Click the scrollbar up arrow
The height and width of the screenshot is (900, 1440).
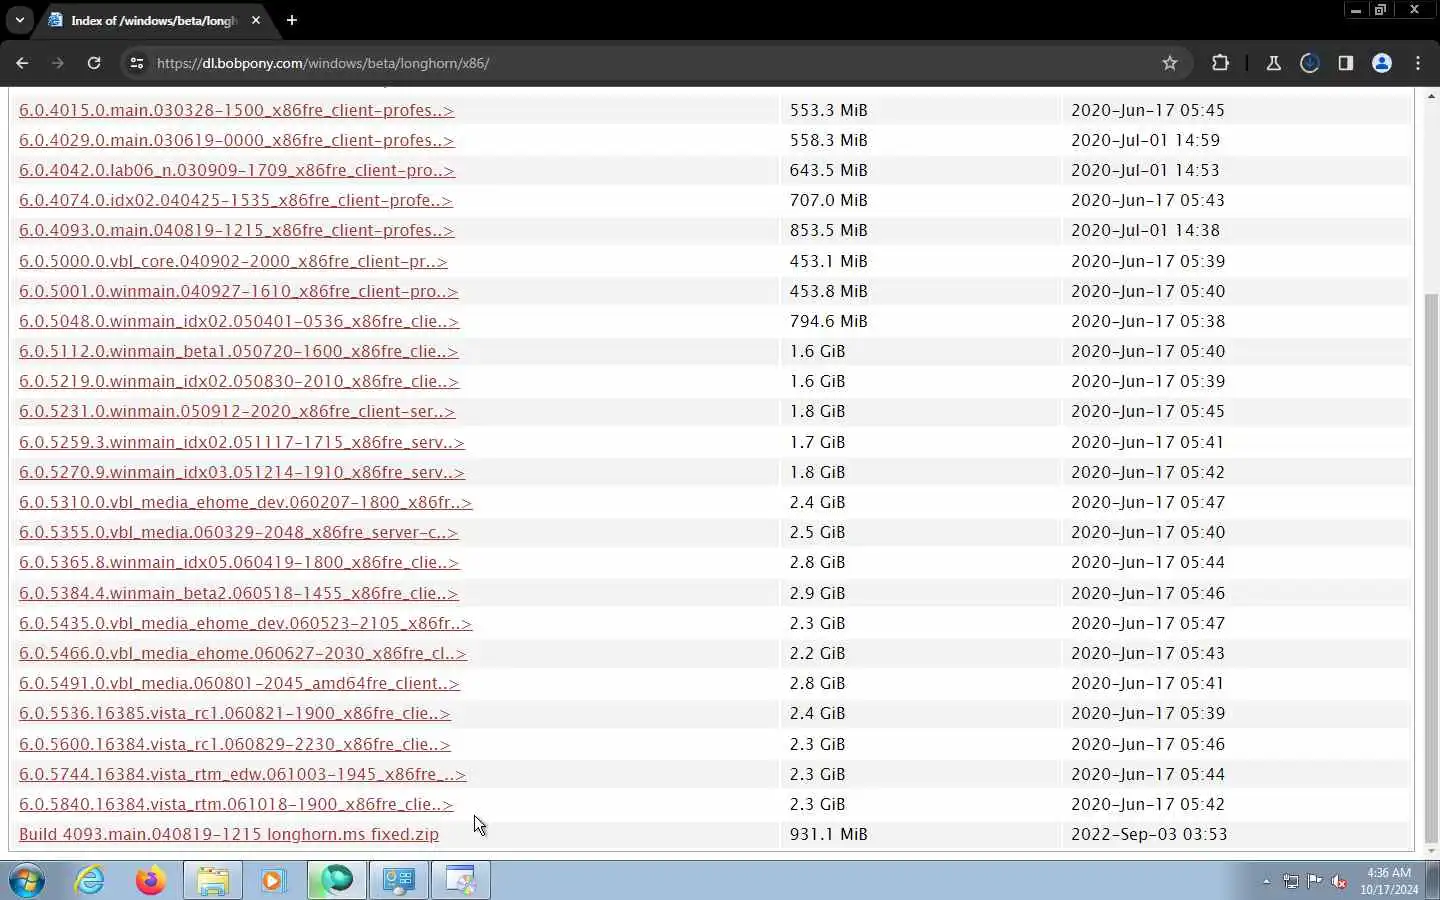1431,97
